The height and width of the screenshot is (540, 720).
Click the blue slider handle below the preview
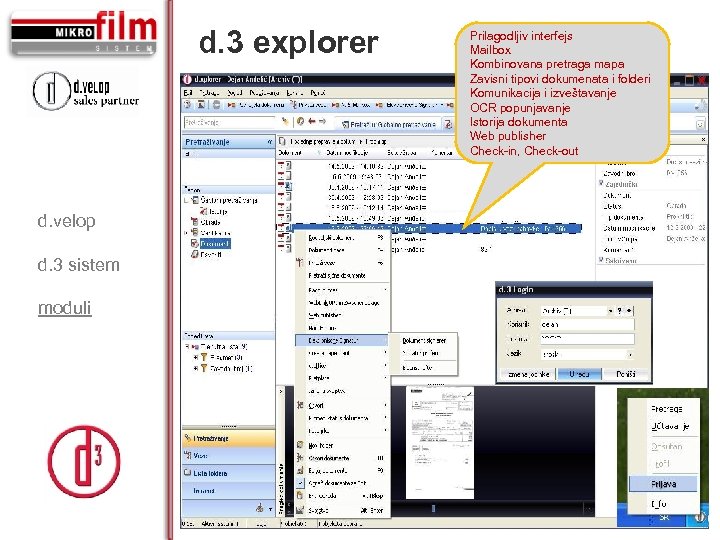(433, 508)
